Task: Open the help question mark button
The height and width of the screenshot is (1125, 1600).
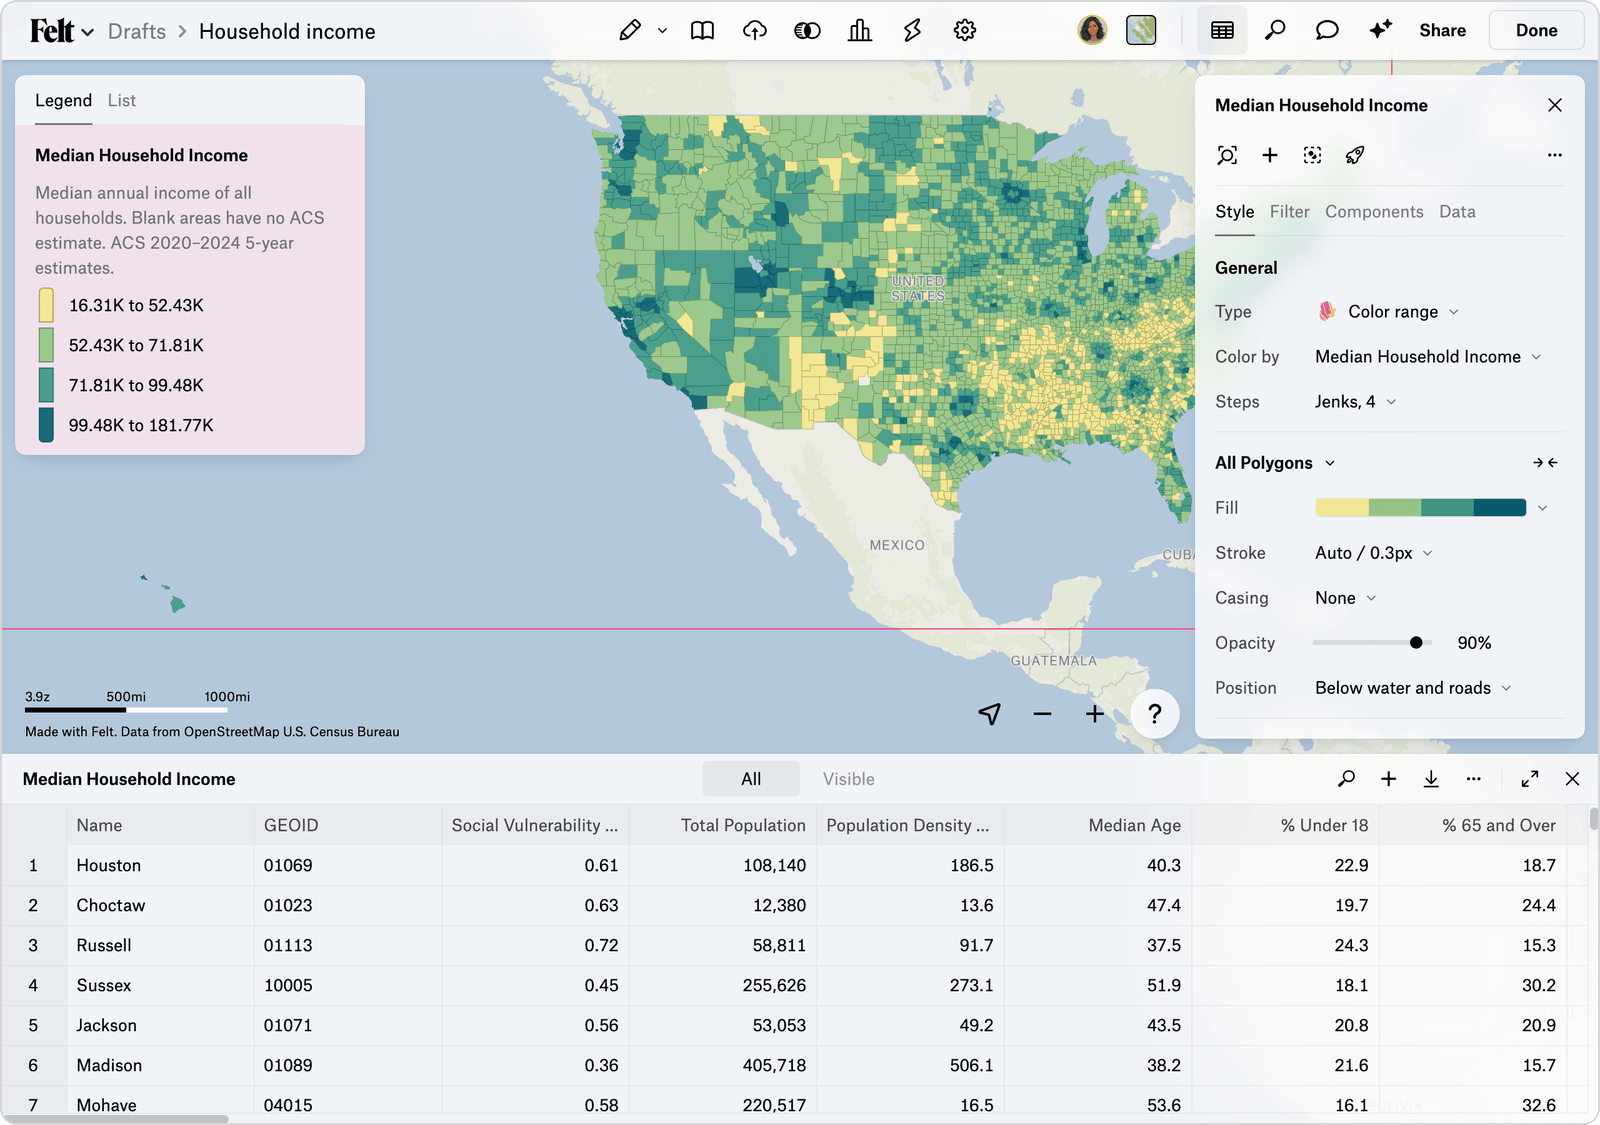Action: pos(1155,713)
